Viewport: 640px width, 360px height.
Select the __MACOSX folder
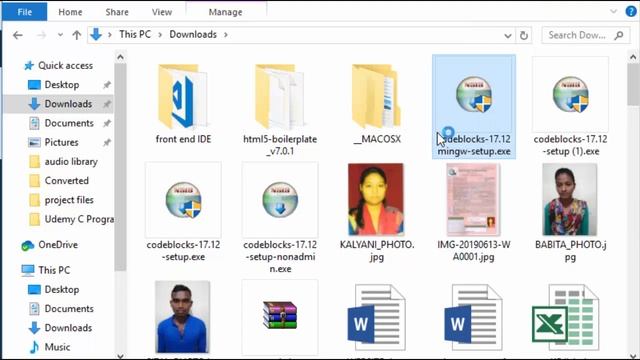pos(376,104)
